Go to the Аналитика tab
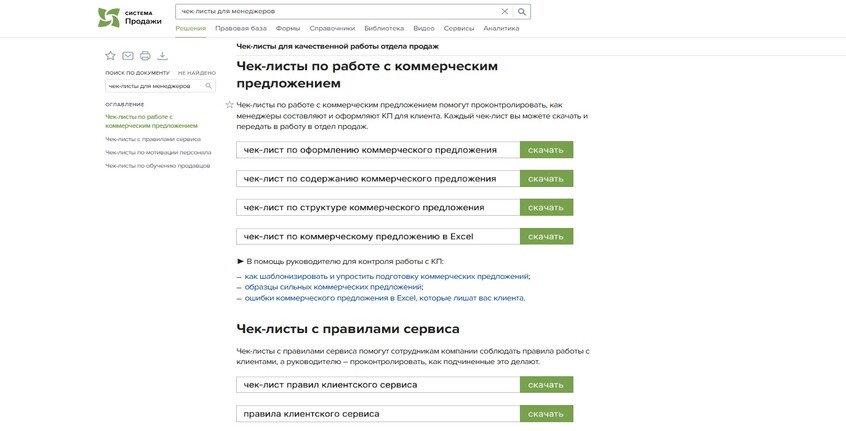846x431 pixels. (501, 28)
